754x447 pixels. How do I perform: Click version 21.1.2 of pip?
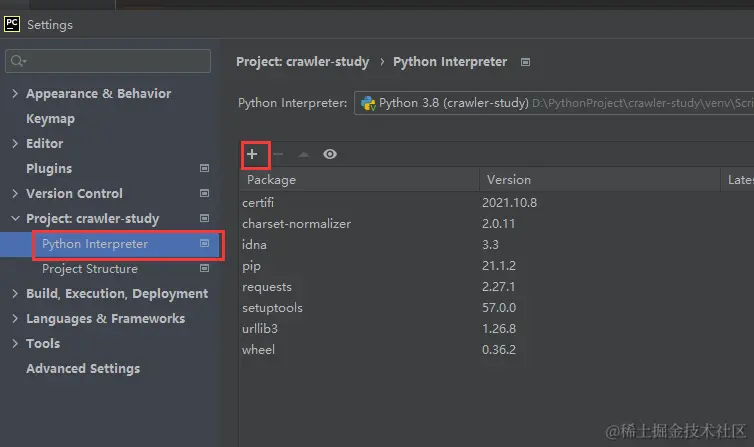point(499,265)
